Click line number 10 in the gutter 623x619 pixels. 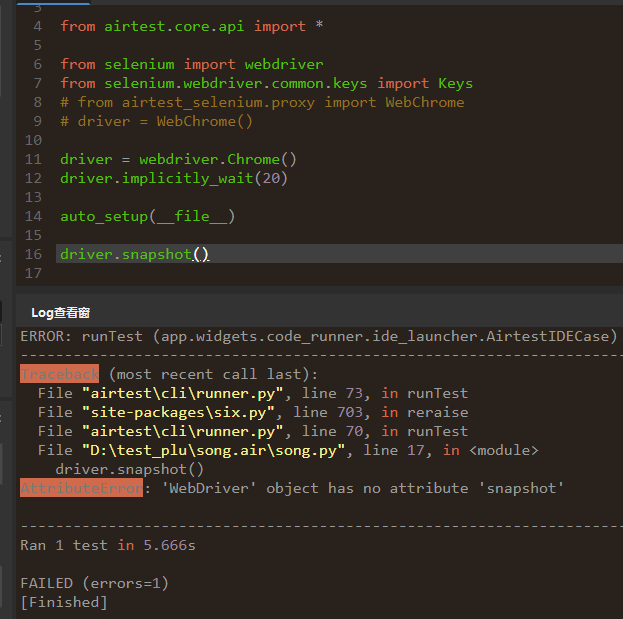33,140
